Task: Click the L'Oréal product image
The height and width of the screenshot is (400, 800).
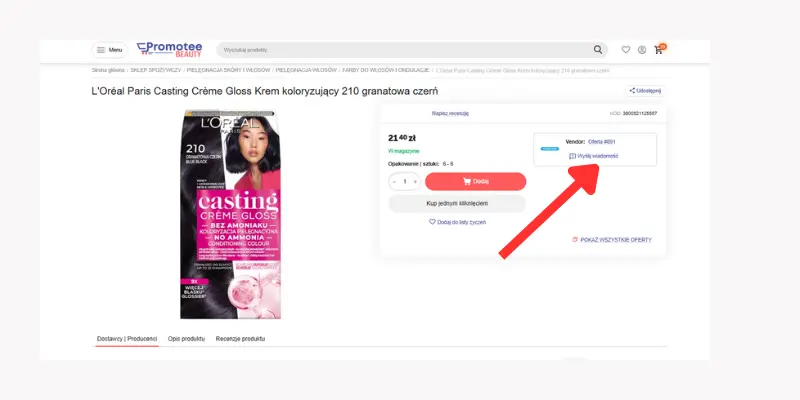Action: [x=231, y=214]
